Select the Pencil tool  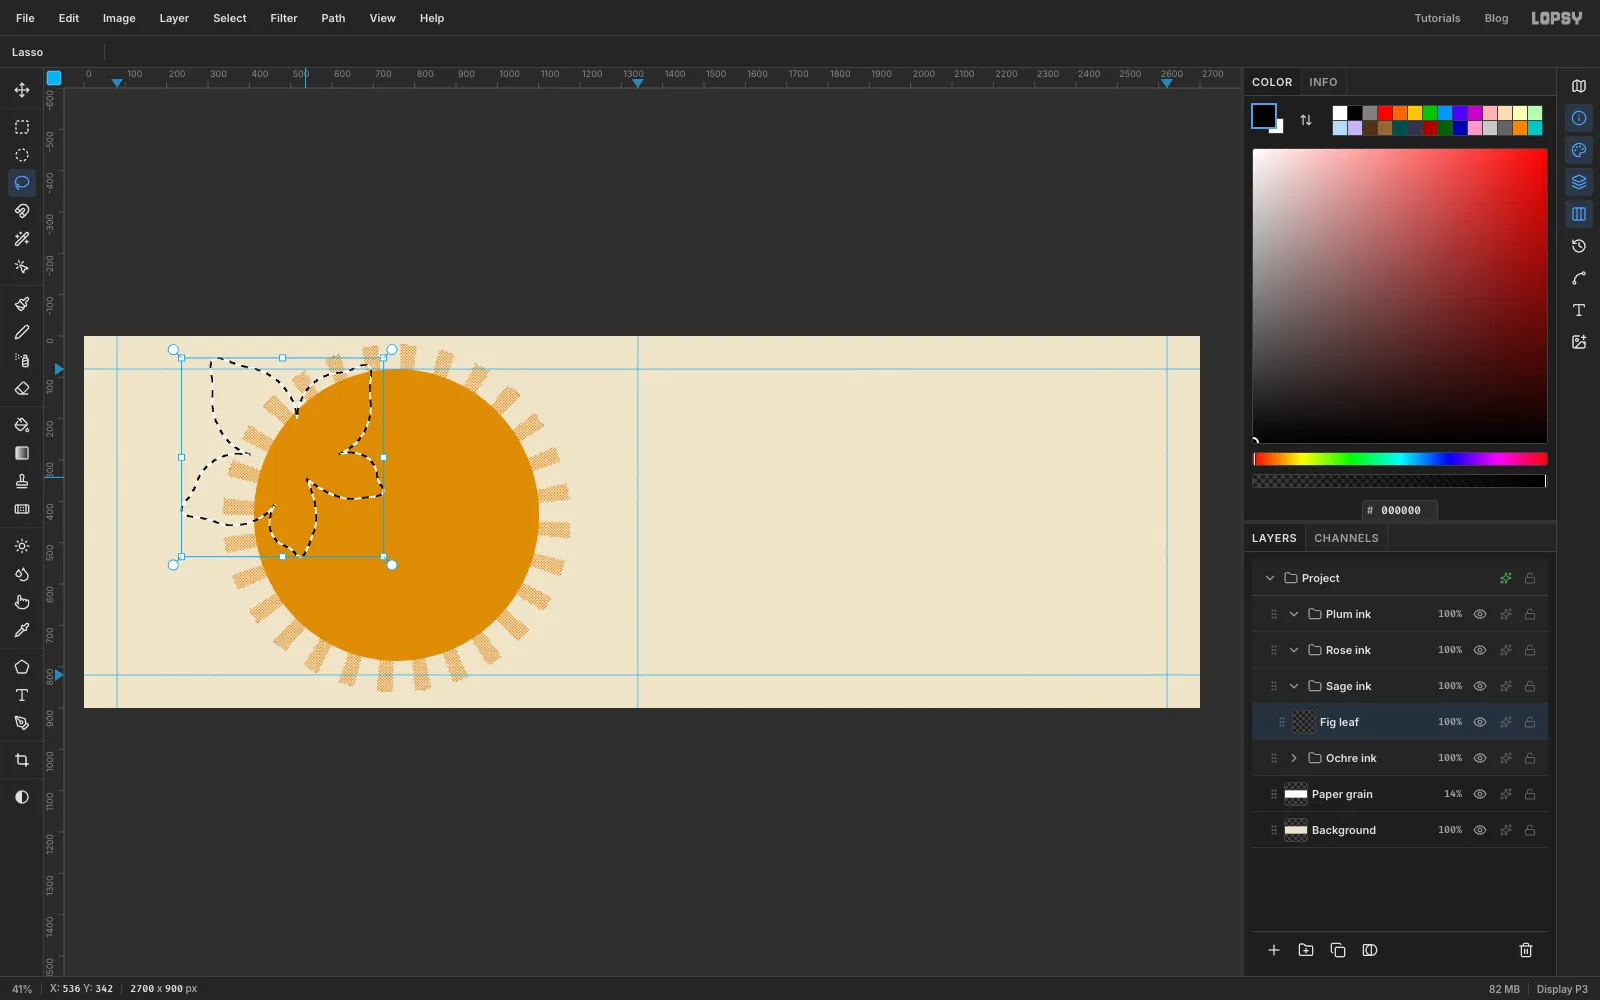click(x=22, y=332)
